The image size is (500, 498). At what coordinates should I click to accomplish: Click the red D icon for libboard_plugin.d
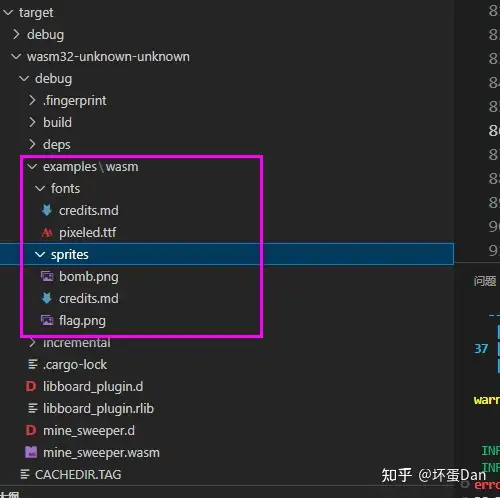pyautogui.click(x=31, y=386)
